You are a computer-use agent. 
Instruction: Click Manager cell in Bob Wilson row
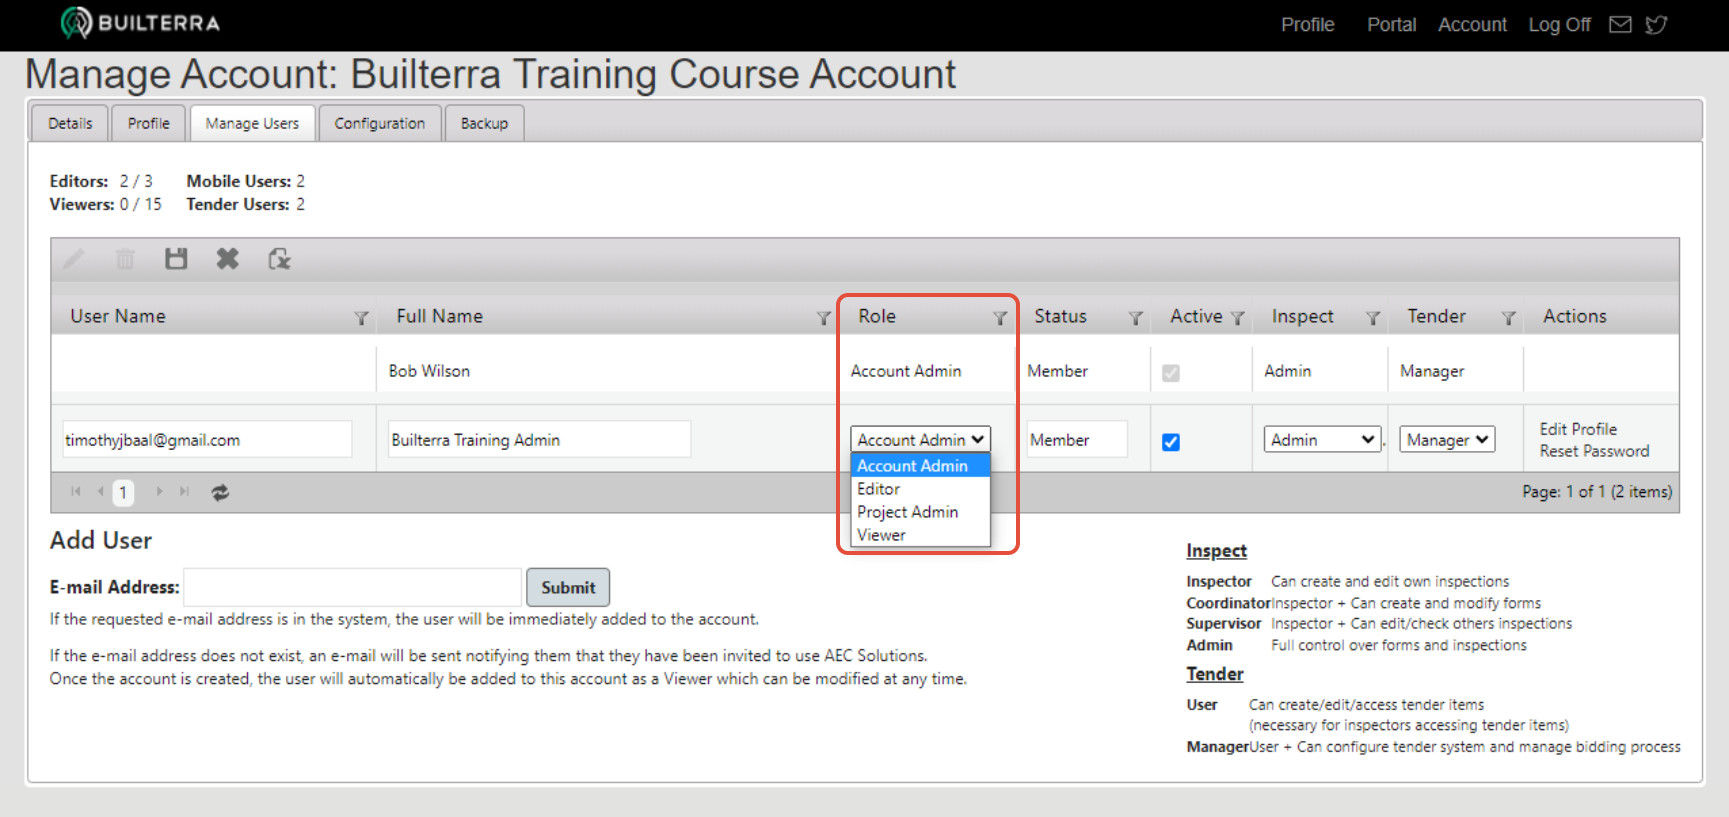tap(1432, 371)
